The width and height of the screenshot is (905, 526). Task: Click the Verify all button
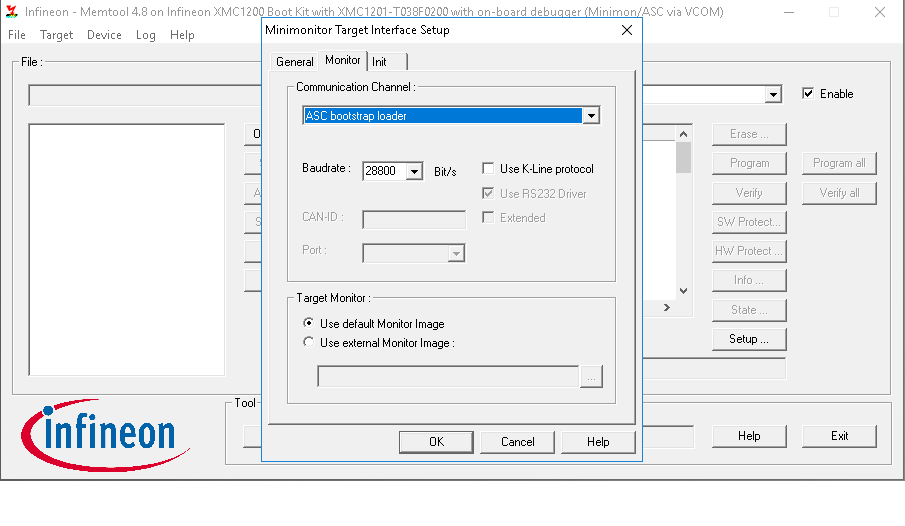pyautogui.click(x=839, y=193)
